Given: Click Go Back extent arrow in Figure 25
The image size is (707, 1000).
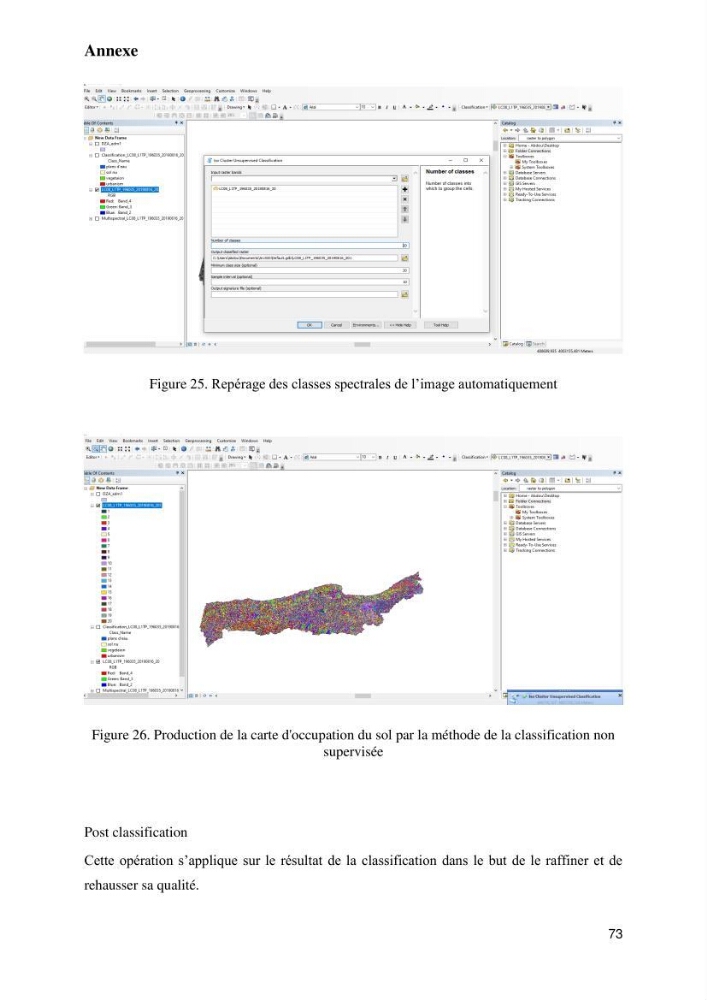Looking at the screenshot, I should click(x=136, y=99).
